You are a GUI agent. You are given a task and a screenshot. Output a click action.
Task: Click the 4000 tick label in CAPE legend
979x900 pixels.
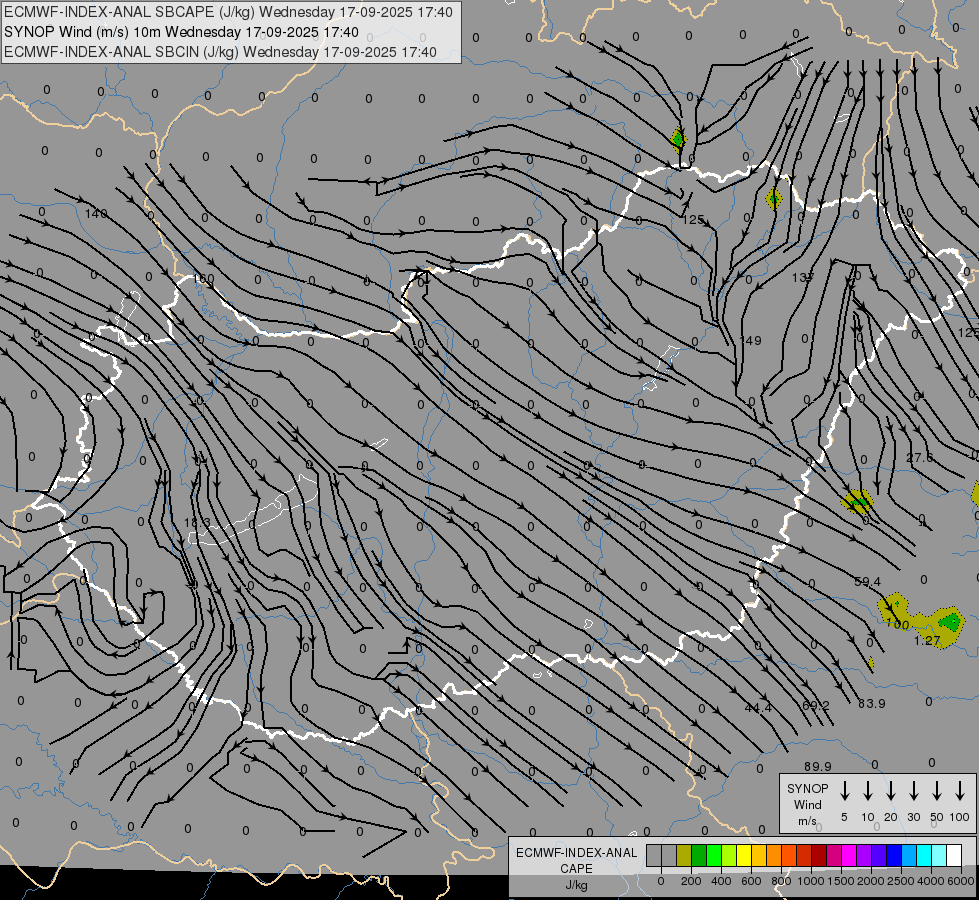pyautogui.click(x=930, y=881)
